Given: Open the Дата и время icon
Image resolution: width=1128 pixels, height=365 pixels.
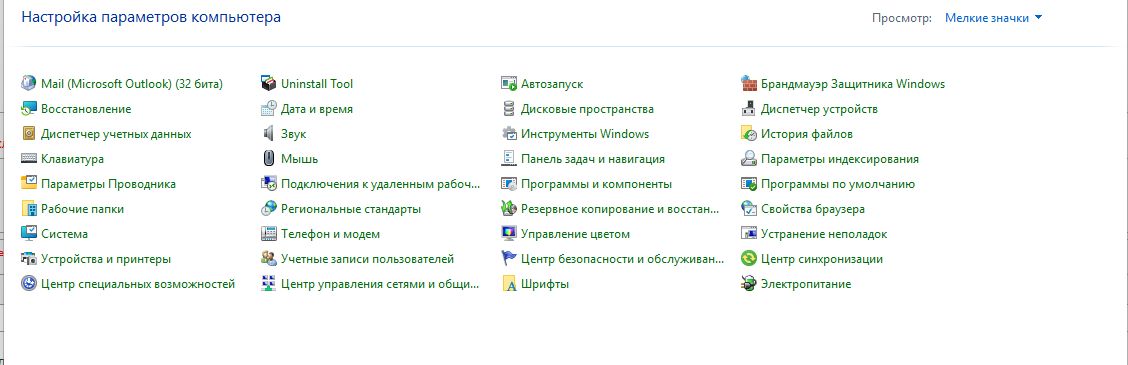Looking at the screenshot, I should pyautogui.click(x=268, y=109).
